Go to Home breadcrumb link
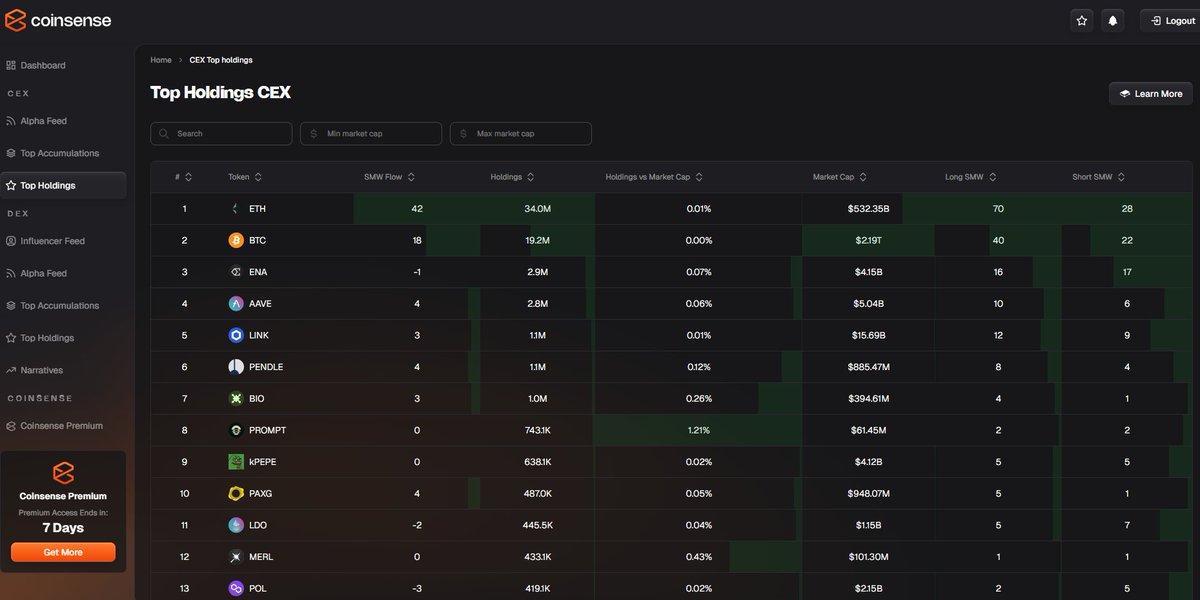 [161, 60]
